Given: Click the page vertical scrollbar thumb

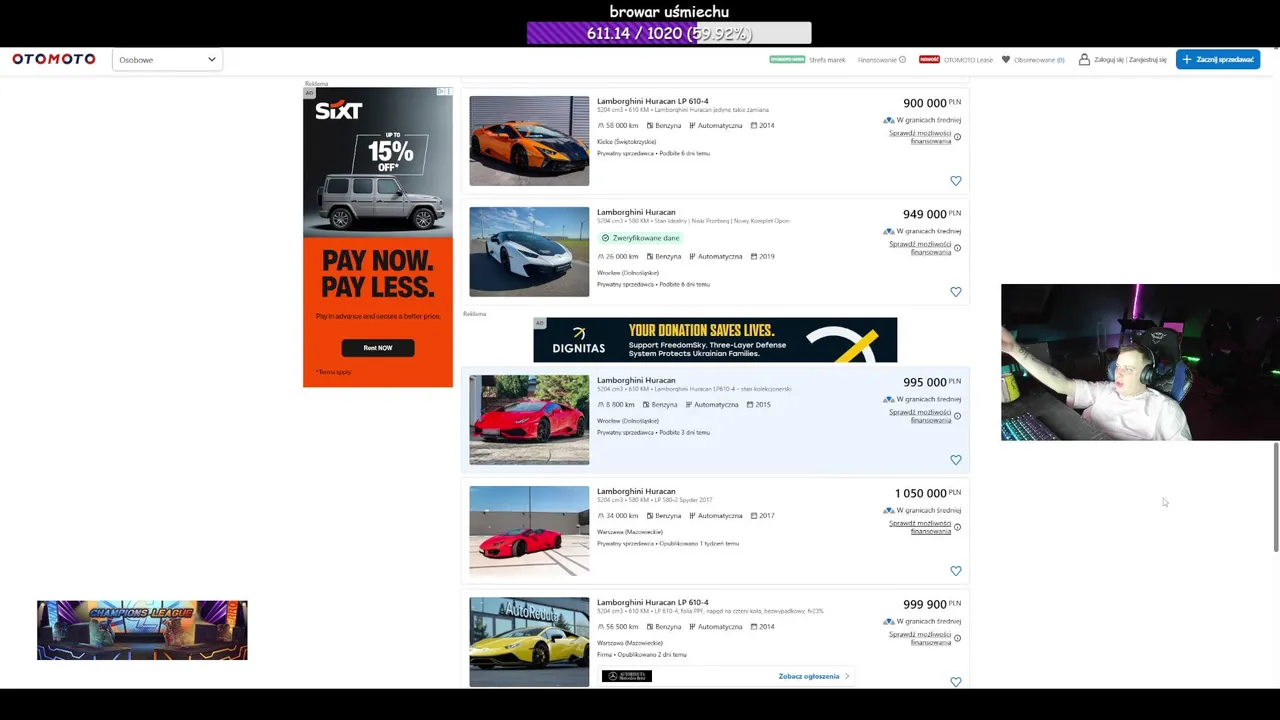Looking at the screenshot, I should (x=1275, y=496).
